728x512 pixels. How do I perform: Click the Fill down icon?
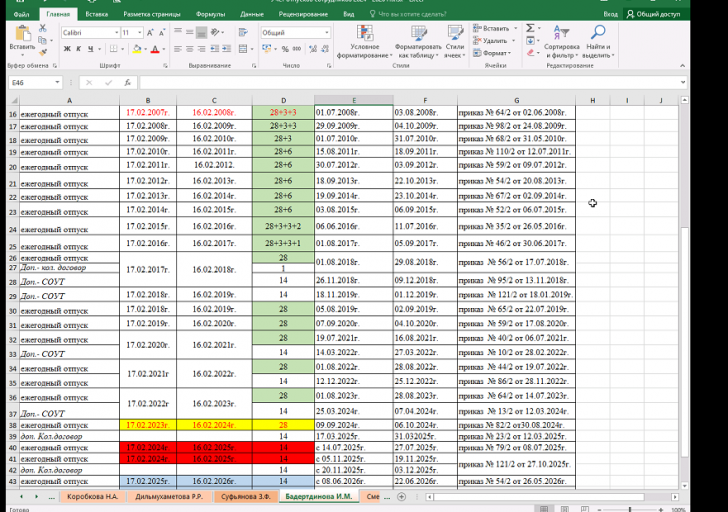coord(530,41)
